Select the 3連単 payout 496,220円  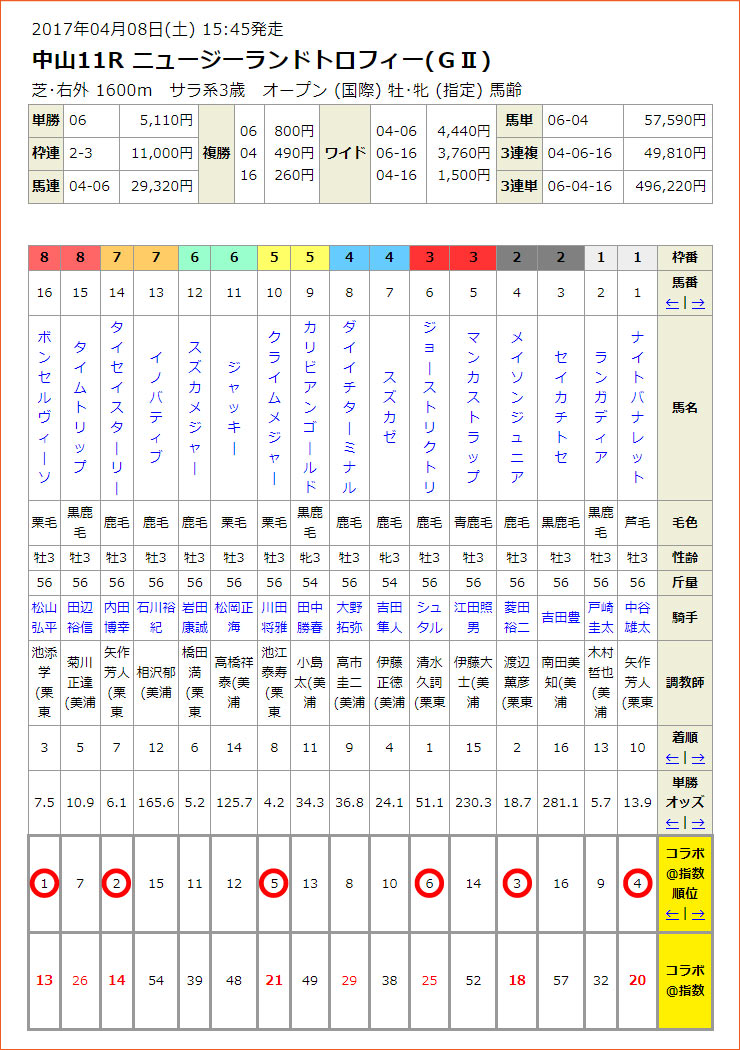click(x=671, y=186)
